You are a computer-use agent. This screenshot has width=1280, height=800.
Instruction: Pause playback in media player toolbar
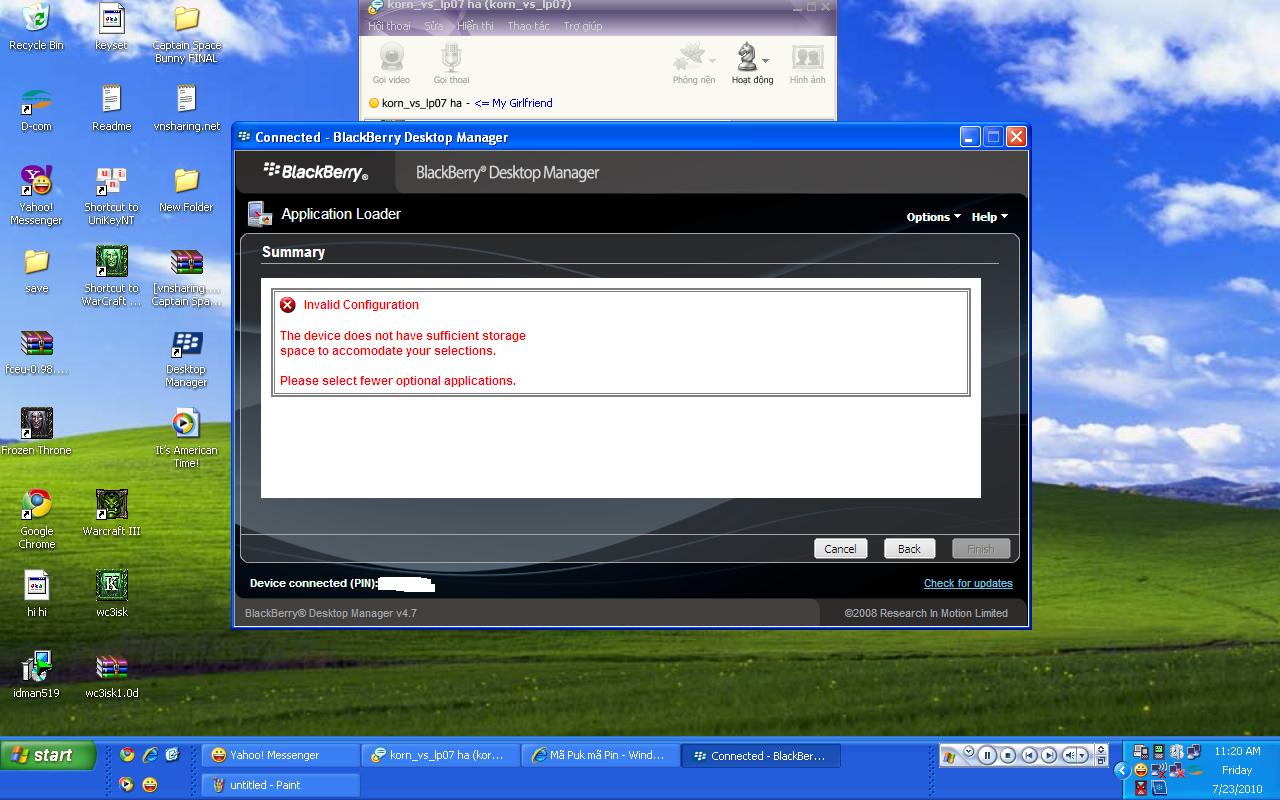pos(987,756)
